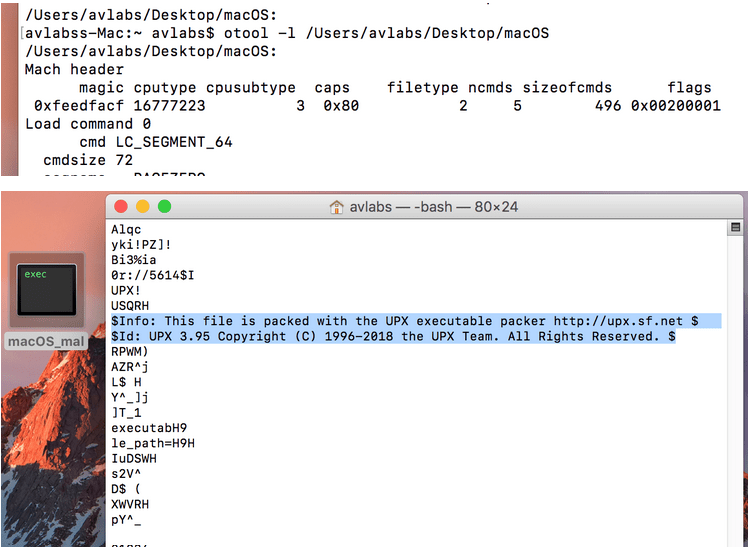Zoom the avlabs bash terminal window

(x=165, y=206)
